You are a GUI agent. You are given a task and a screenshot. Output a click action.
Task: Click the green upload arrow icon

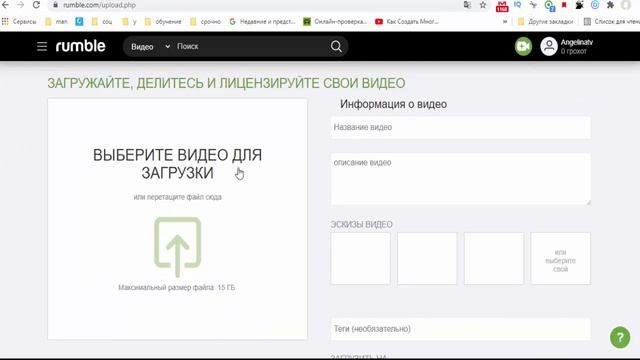click(178, 247)
